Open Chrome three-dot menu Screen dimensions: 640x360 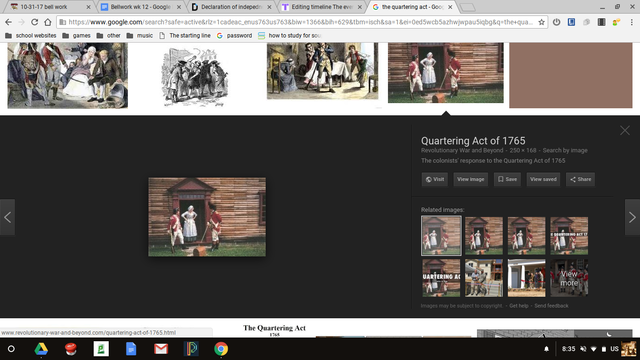point(631,22)
